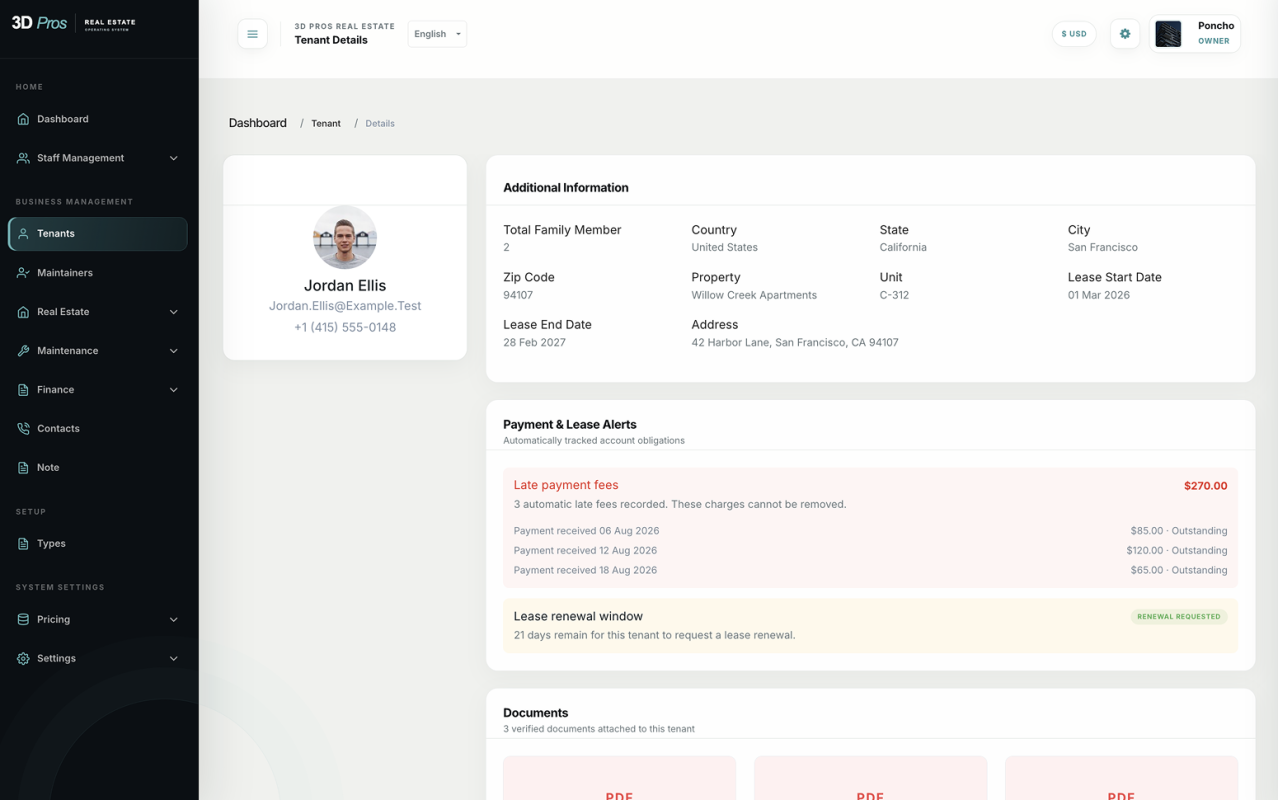Click the $ USD currency button
This screenshot has height=800, width=1278.
click(x=1074, y=34)
